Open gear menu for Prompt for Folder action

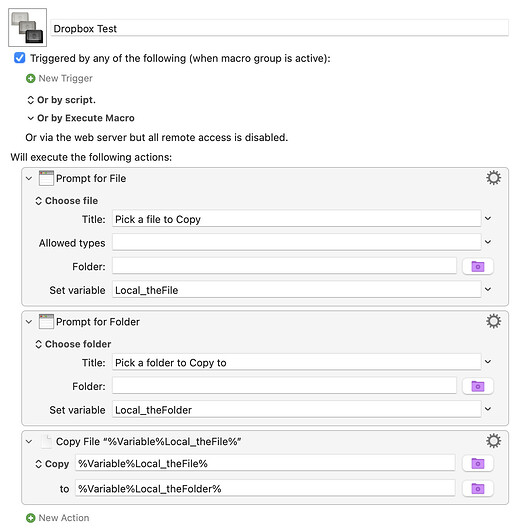pos(493,321)
